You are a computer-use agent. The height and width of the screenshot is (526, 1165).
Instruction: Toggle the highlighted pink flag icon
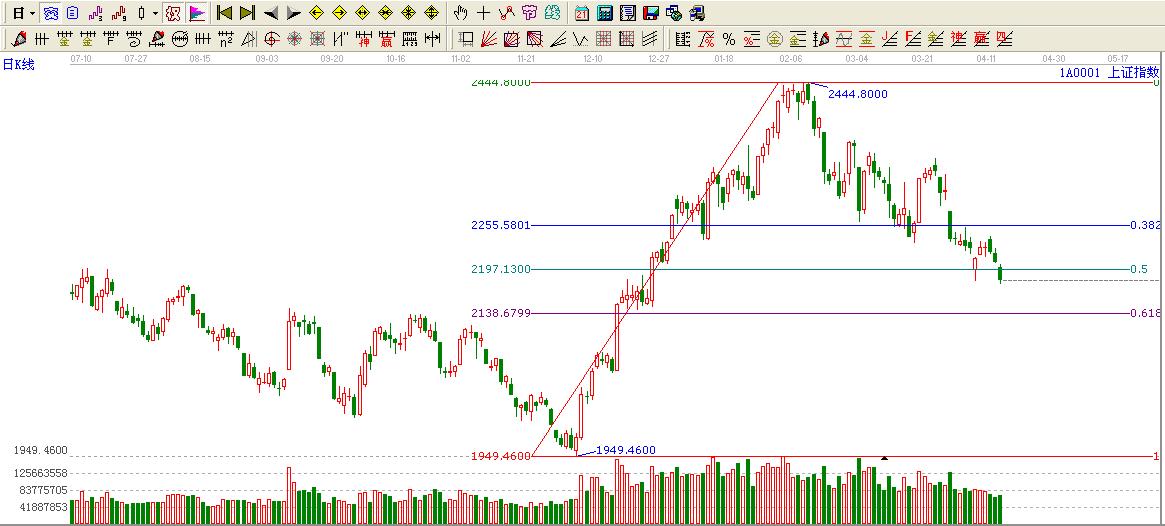tap(196, 13)
